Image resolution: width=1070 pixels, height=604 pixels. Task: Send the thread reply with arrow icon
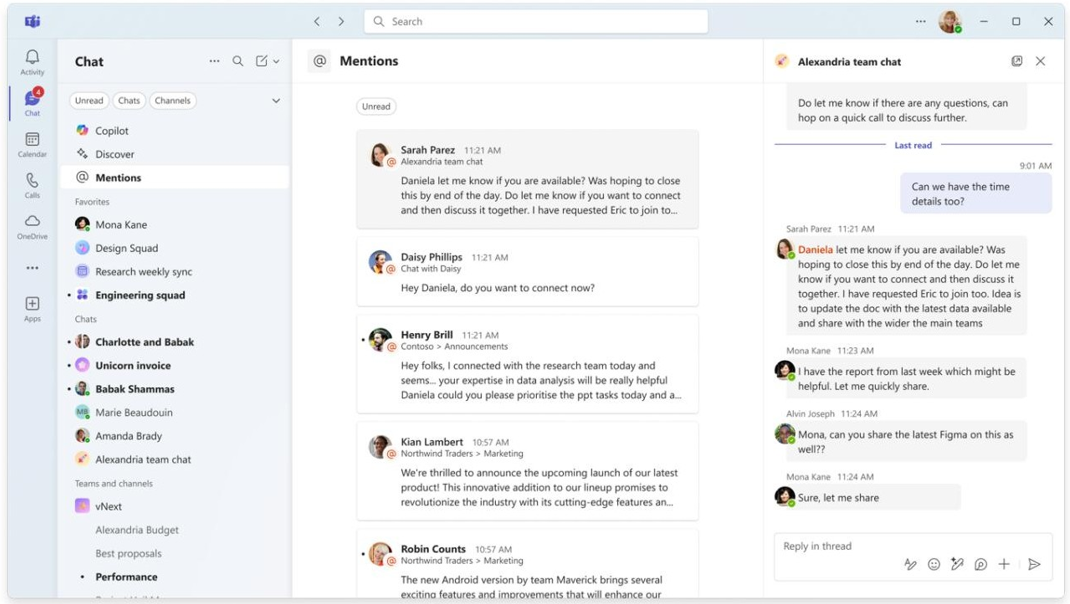click(x=1034, y=565)
